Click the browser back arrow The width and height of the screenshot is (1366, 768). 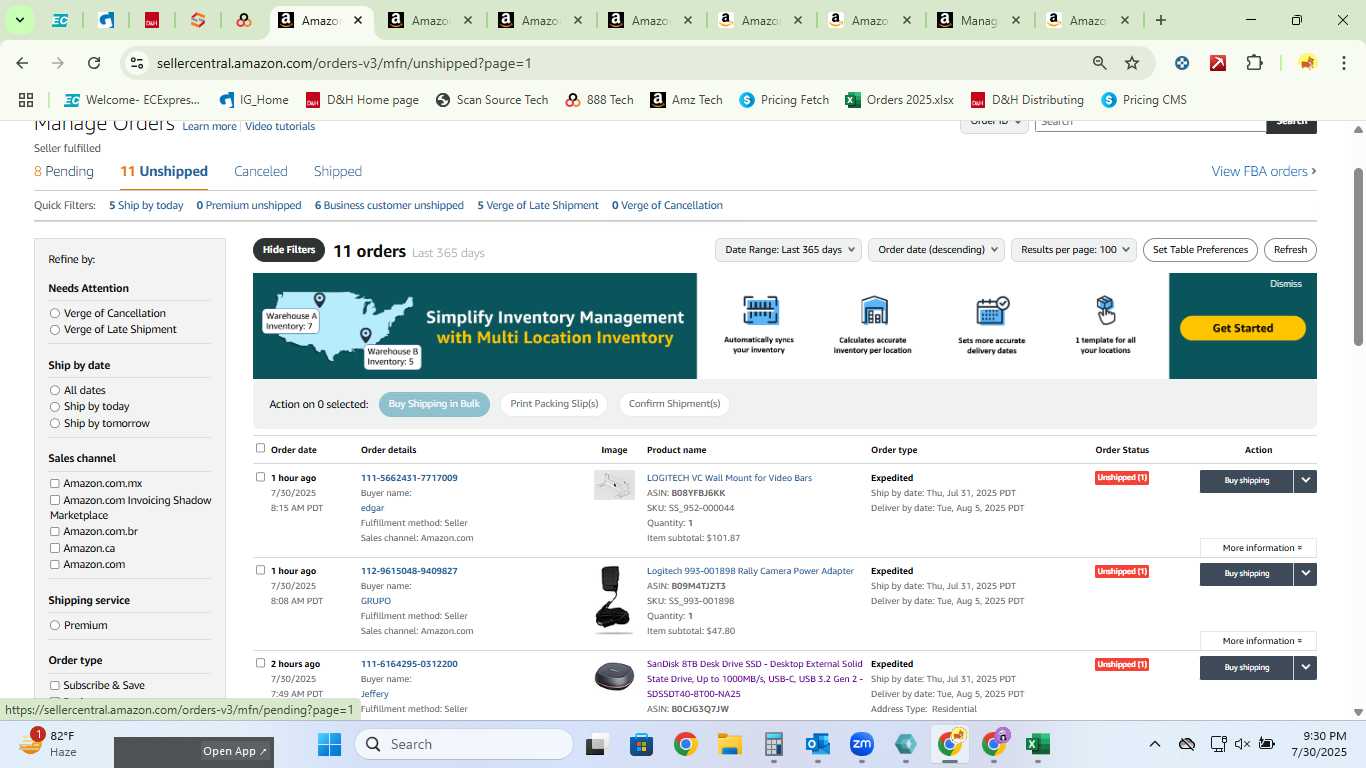(x=22, y=63)
